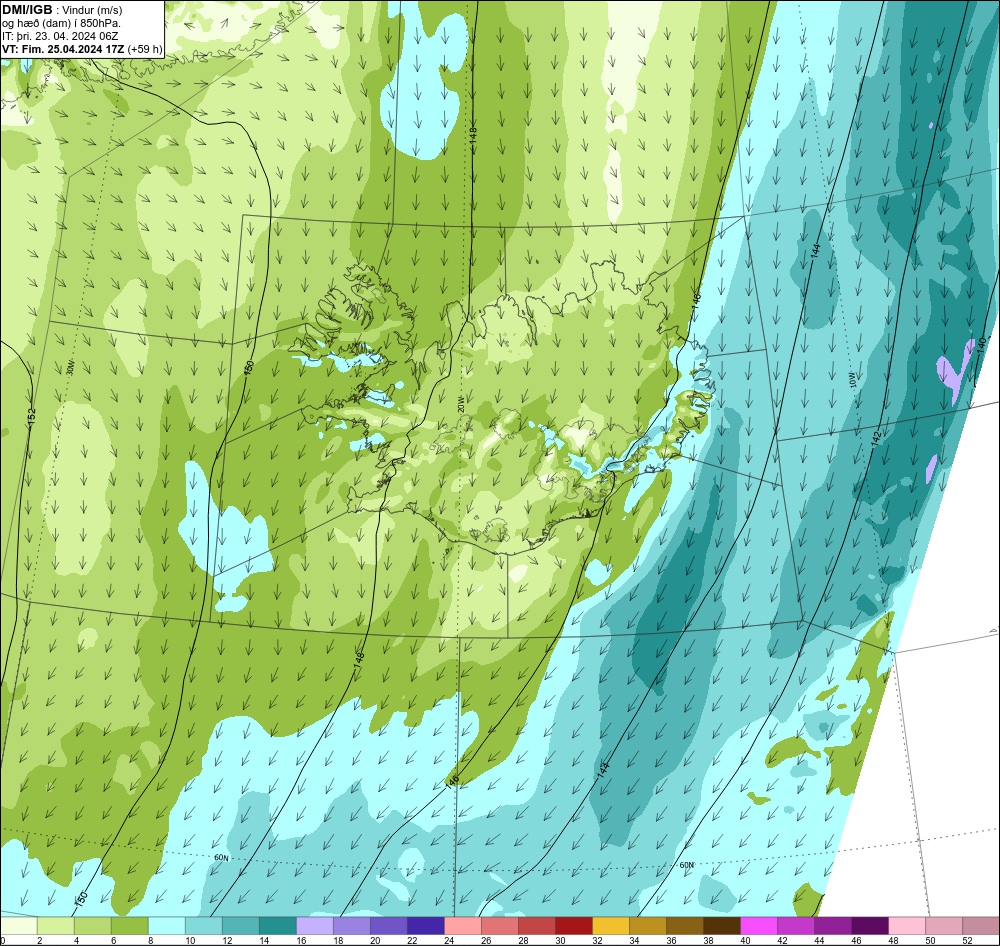Click the line 'og hæð (dam) í 850hPa.'

[x=61, y=24]
